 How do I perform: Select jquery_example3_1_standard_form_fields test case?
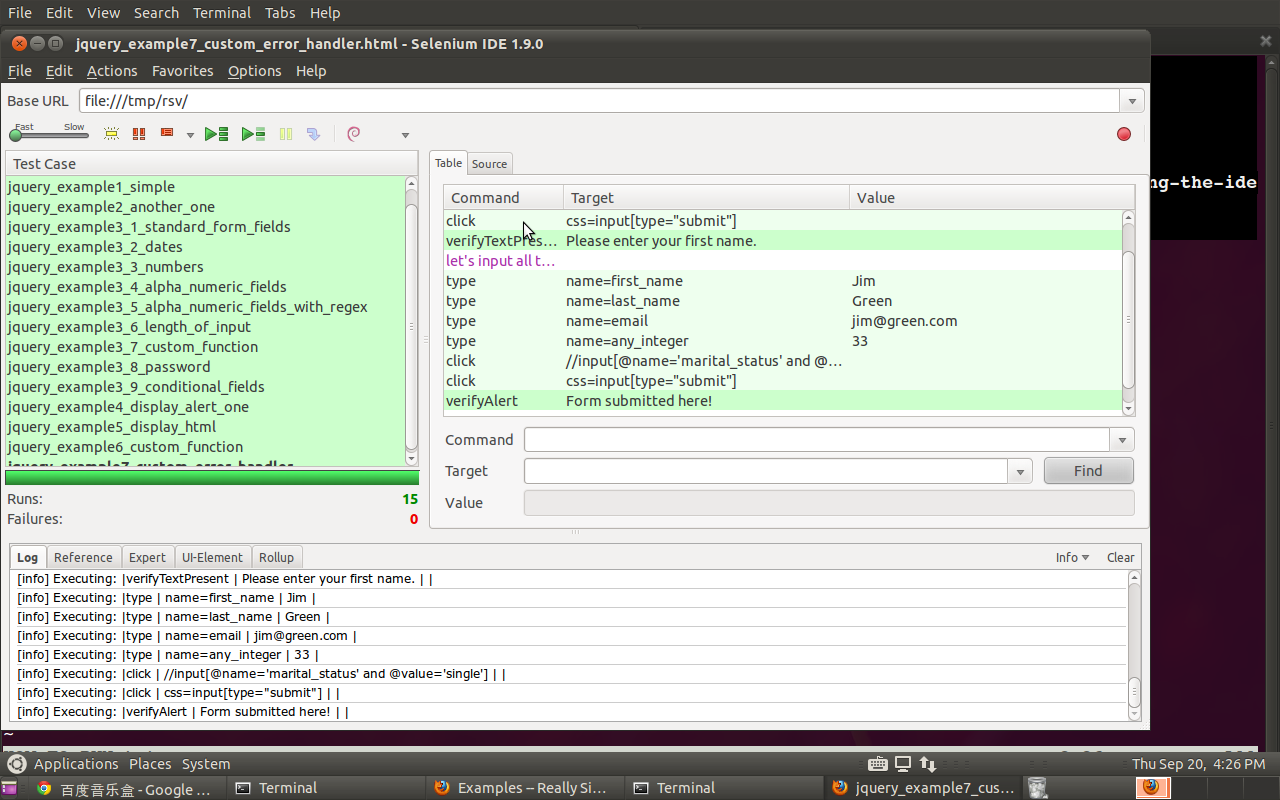205,227
